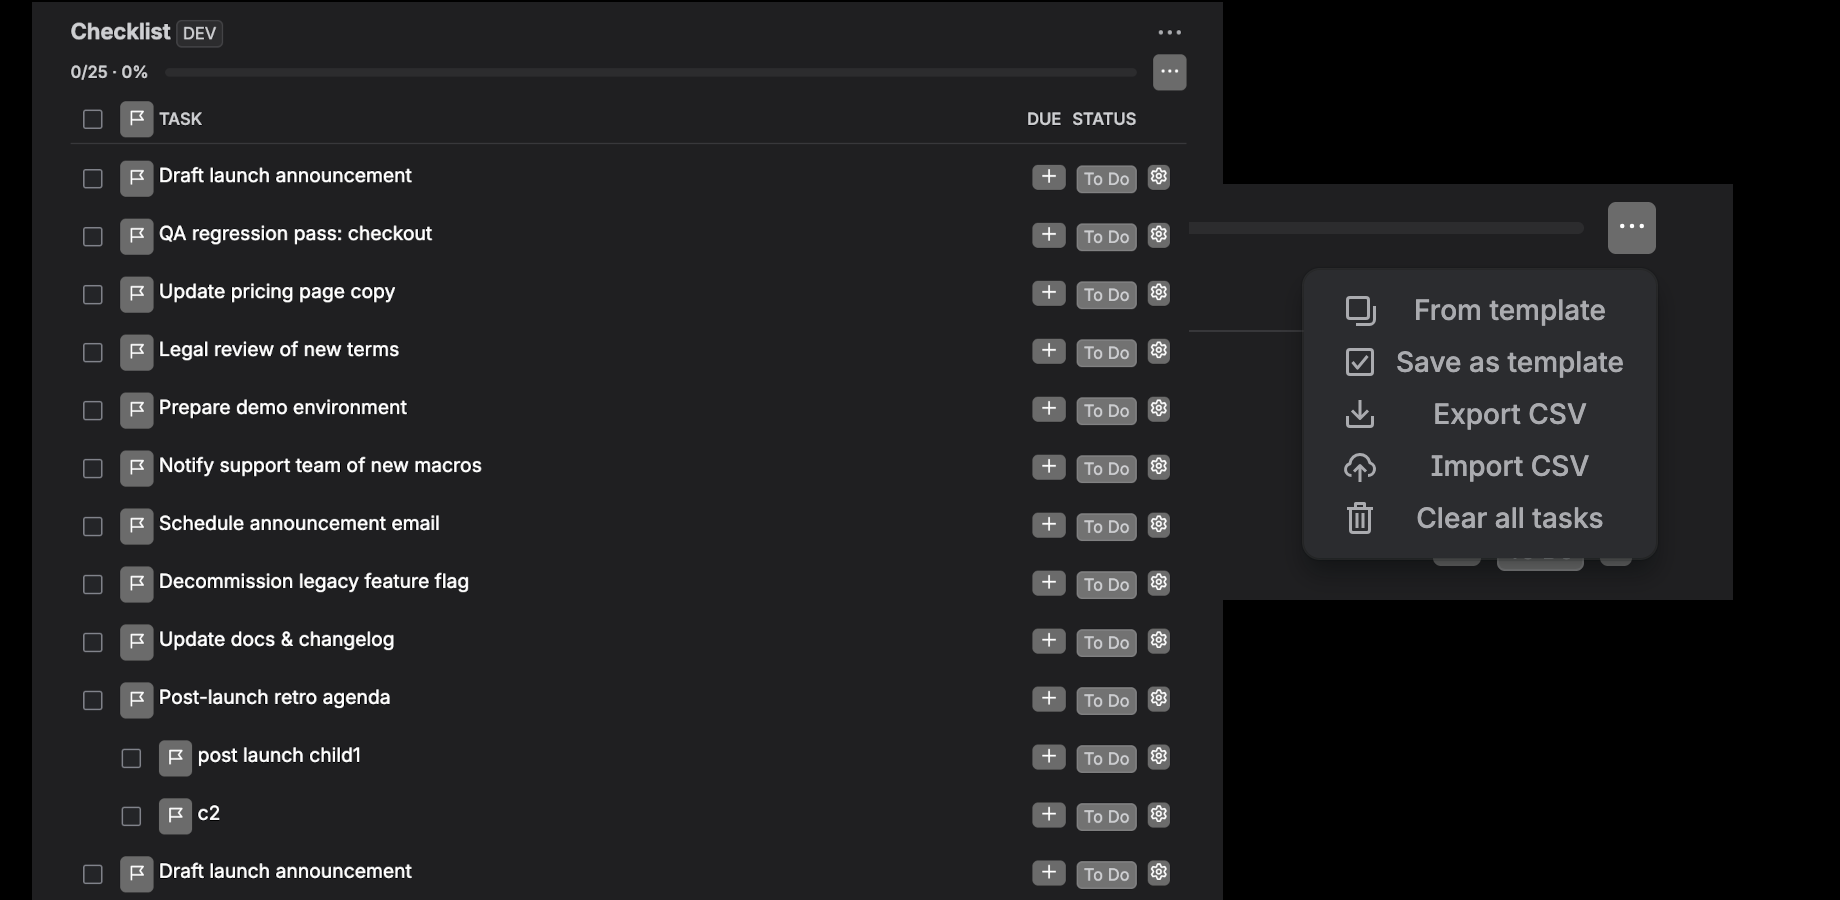The height and width of the screenshot is (900, 1840).
Task: Add due date plus on Schedule announcement email
Action: [1048, 525]
